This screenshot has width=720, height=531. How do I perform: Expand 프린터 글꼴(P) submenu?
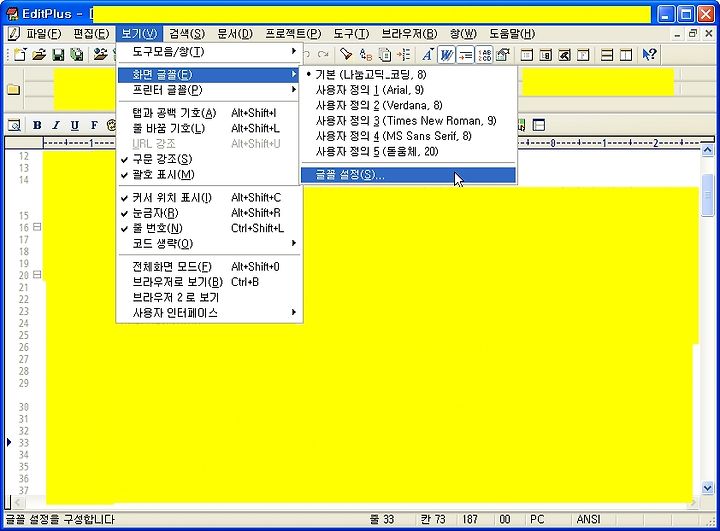click(x=209, y=90)
